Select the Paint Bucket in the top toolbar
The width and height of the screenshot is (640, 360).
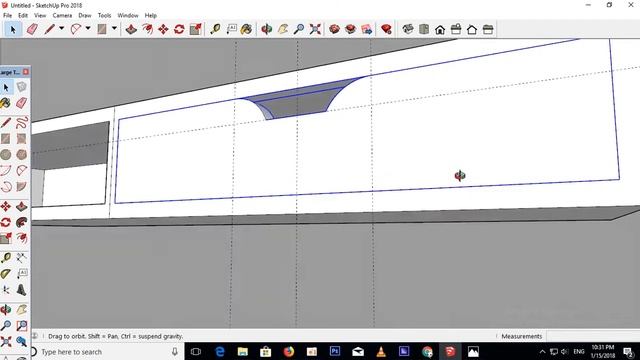click(x=247, y=29)
